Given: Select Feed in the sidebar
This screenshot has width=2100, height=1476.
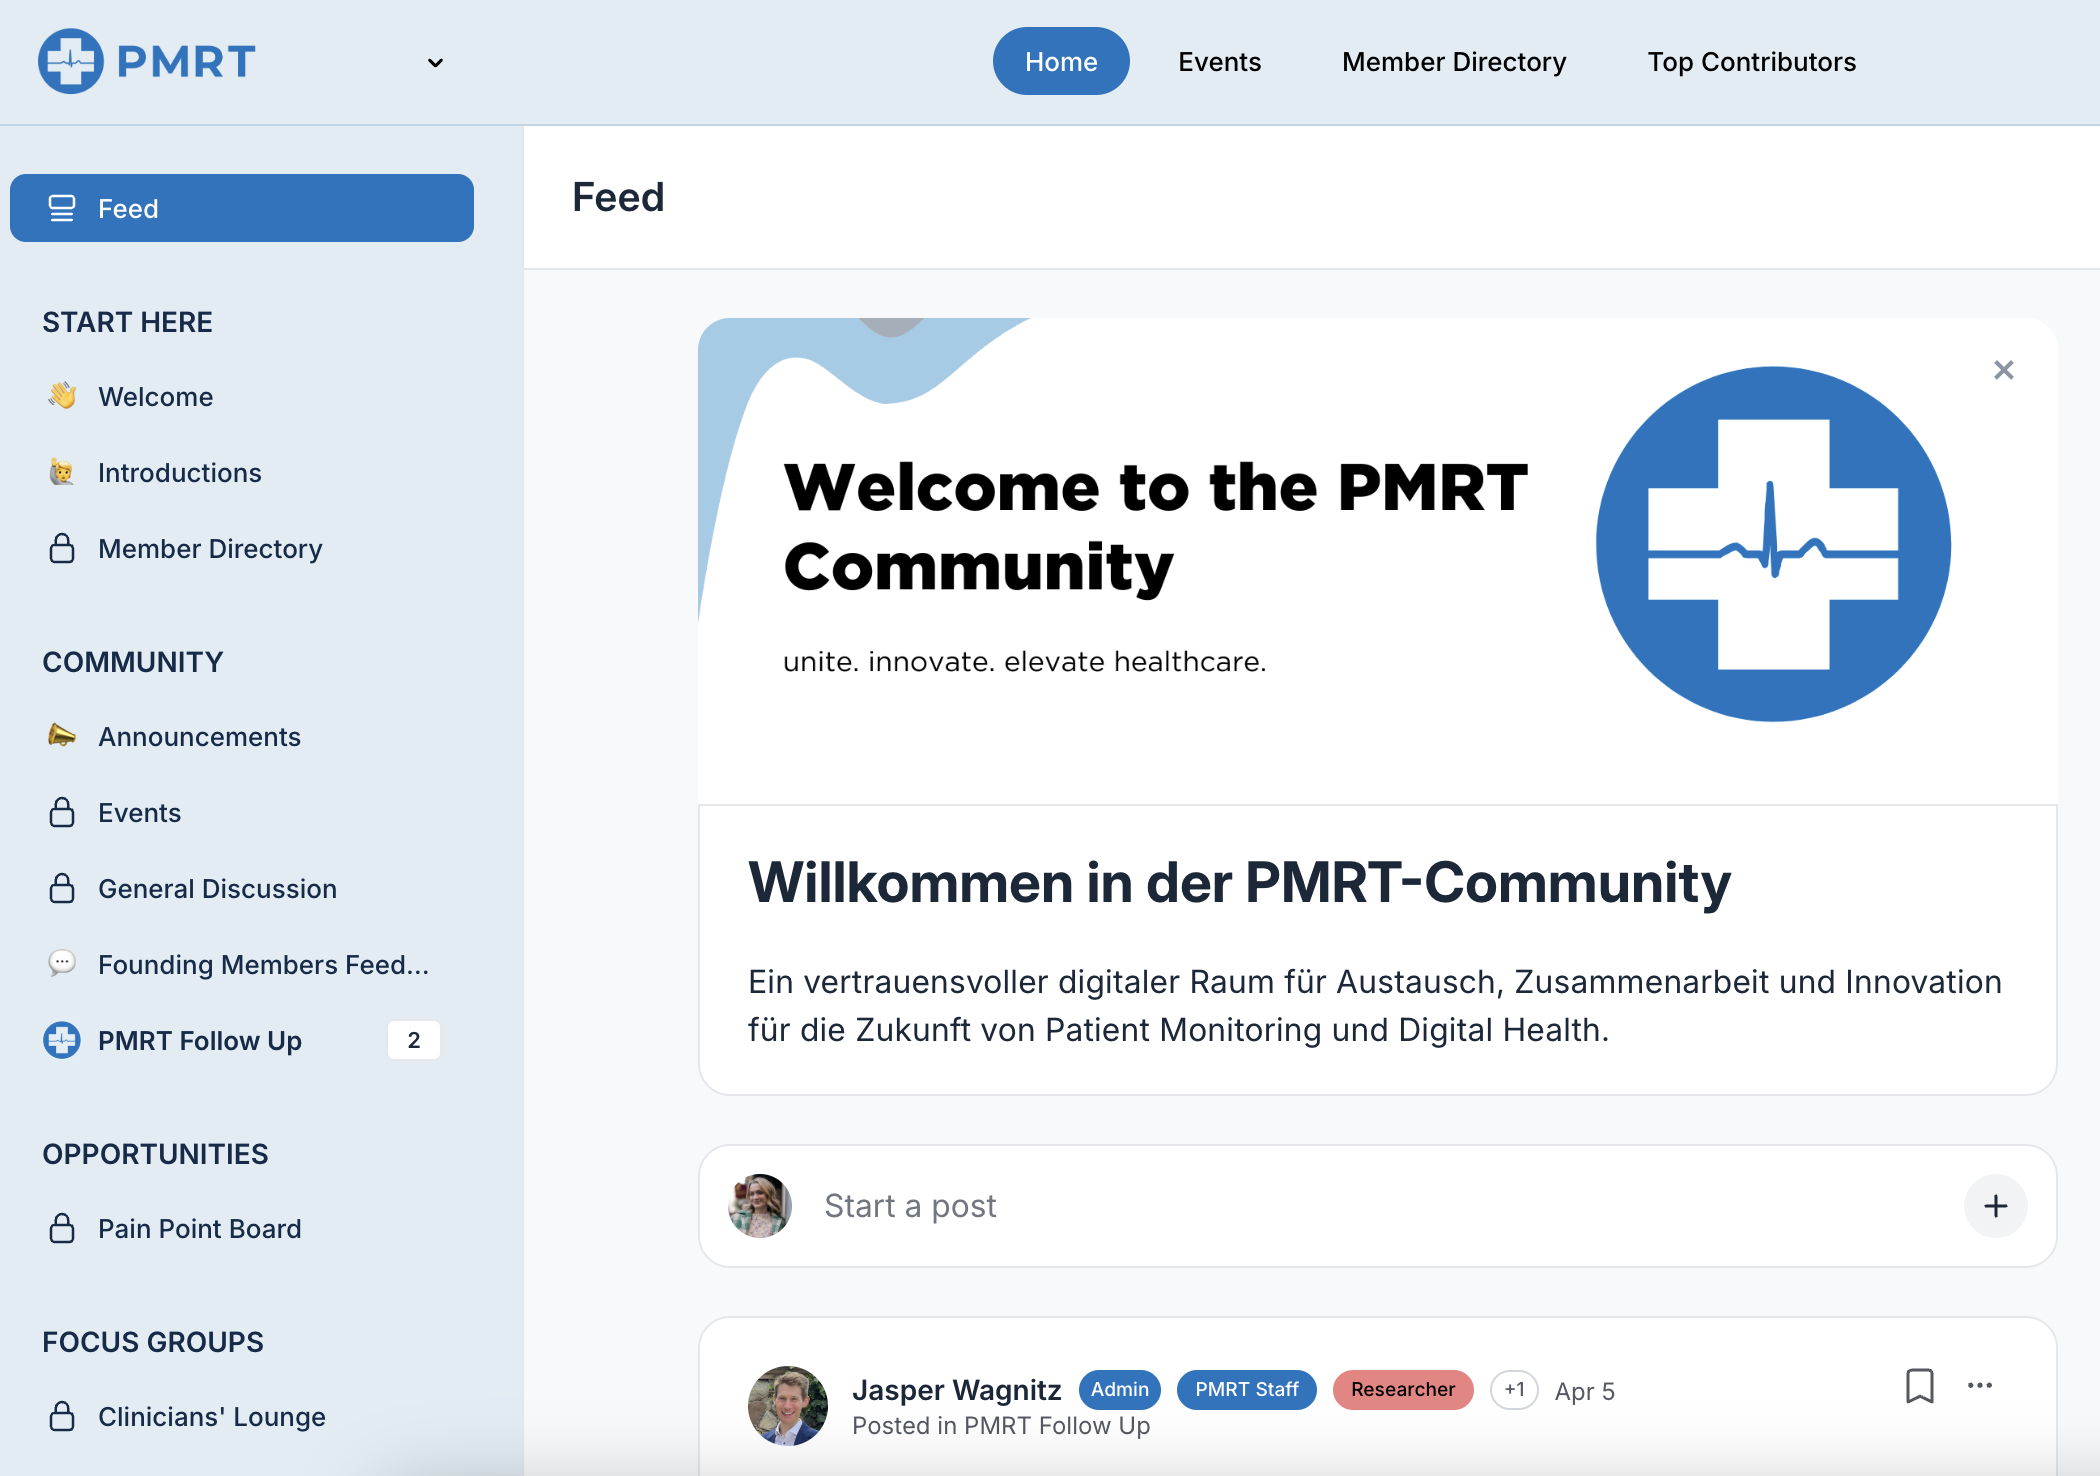Looking at the screenshot, I should (242, 208).
